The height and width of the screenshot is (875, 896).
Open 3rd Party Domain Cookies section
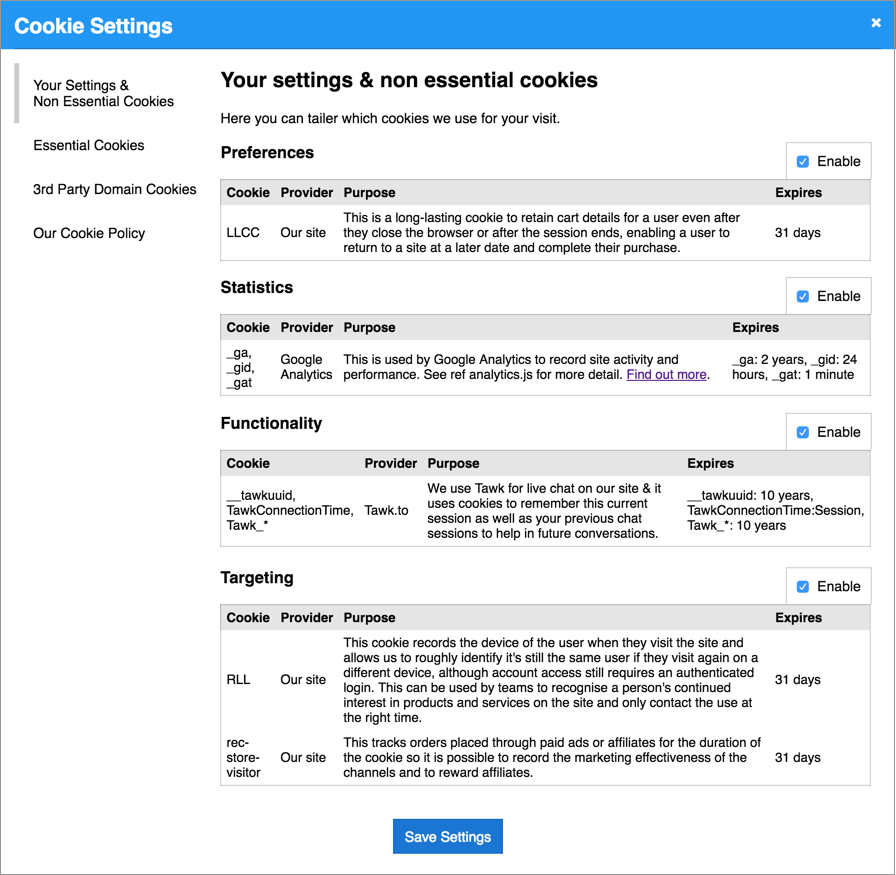point(114,189)
